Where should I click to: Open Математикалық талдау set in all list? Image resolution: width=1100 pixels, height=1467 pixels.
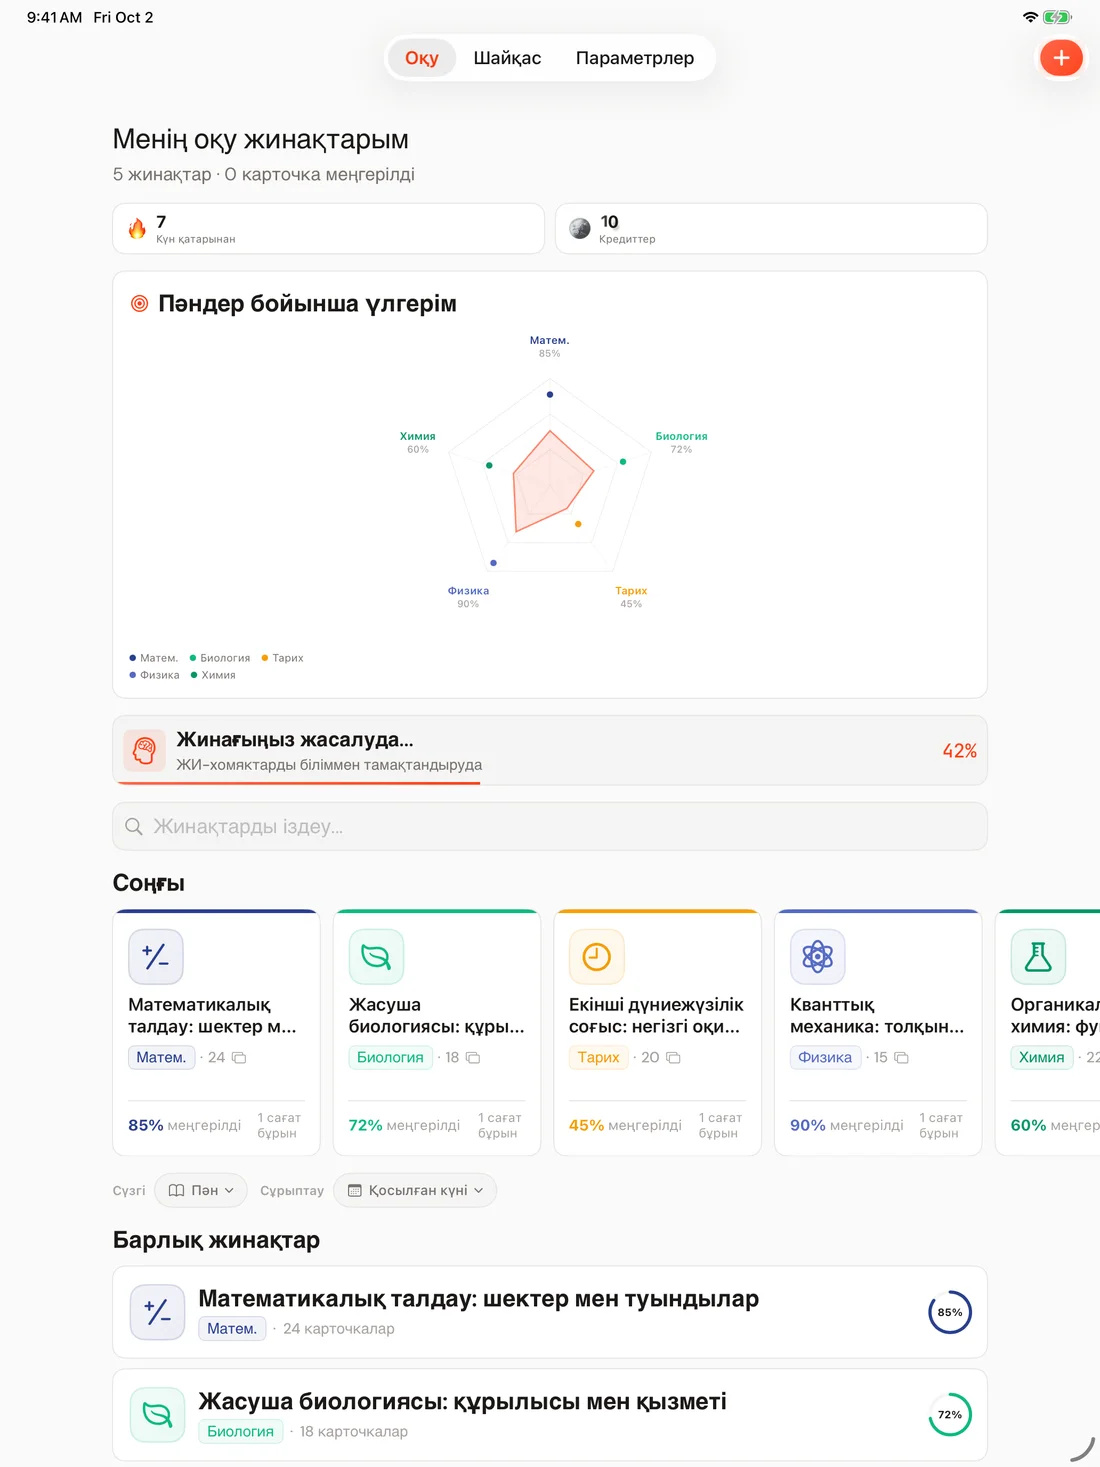[550, 1312]
